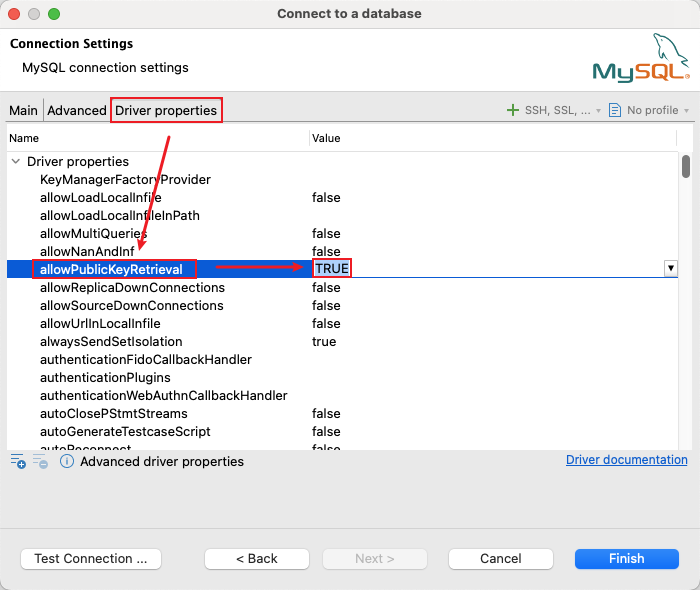Click the add driver property icon
This screenshot has height=590, width=700.
18,461
